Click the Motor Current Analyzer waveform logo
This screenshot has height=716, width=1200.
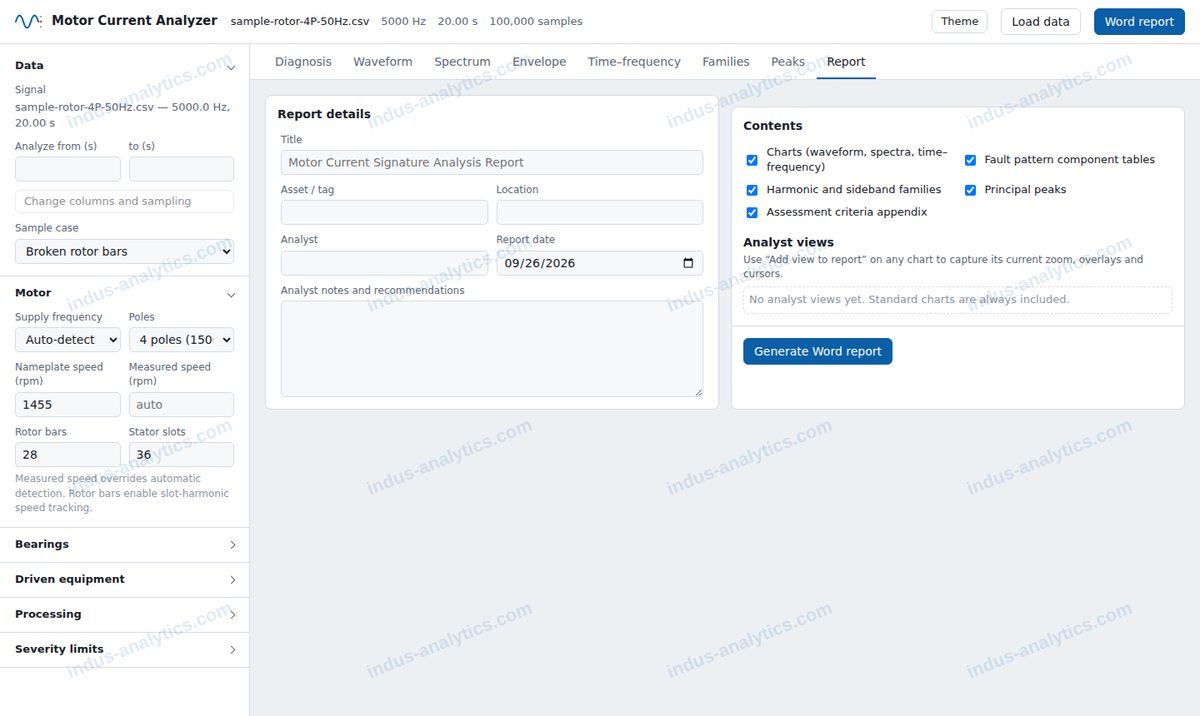pos(28,21)
